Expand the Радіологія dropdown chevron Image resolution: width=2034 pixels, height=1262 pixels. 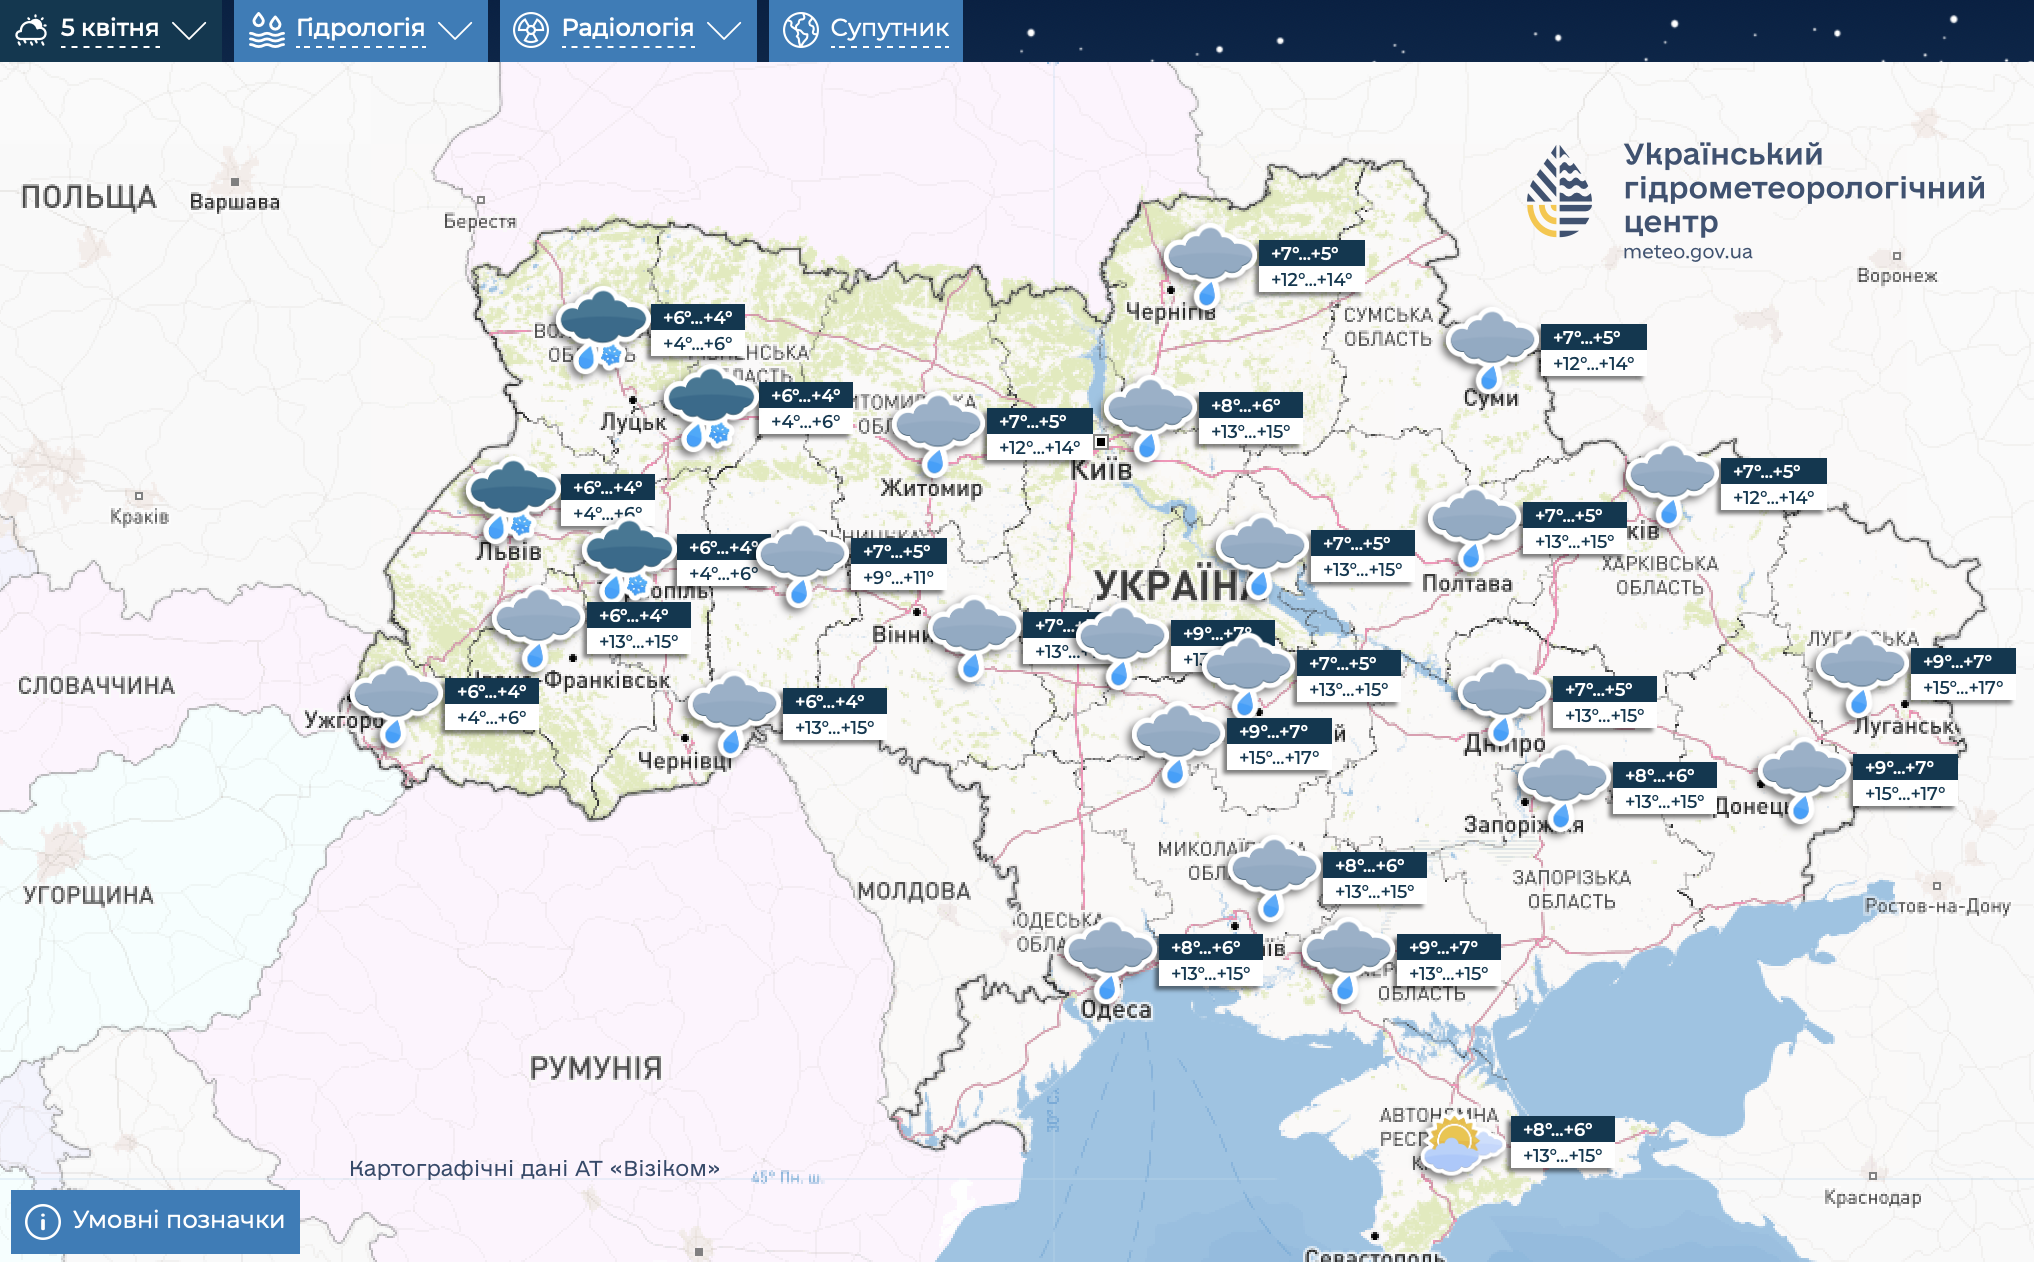pyautogui.click(x=724, y=30)
